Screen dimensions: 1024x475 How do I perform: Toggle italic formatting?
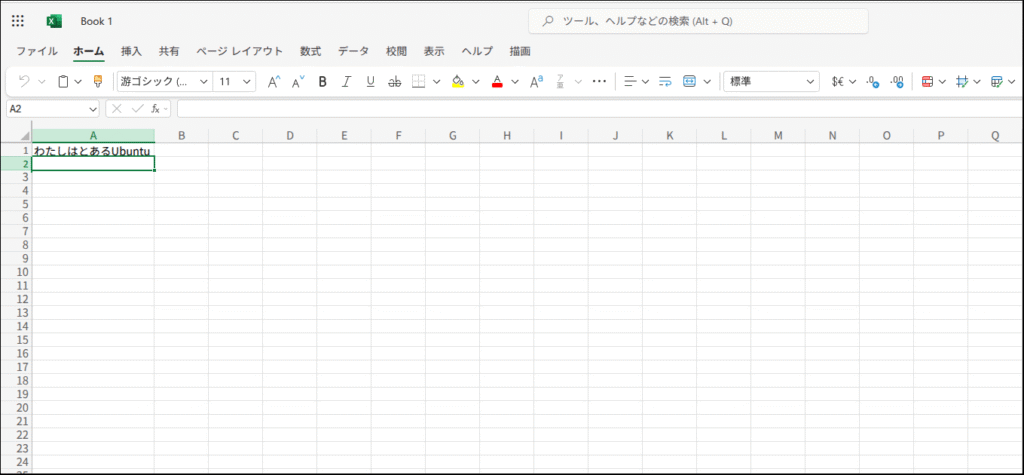click(346, 82)
